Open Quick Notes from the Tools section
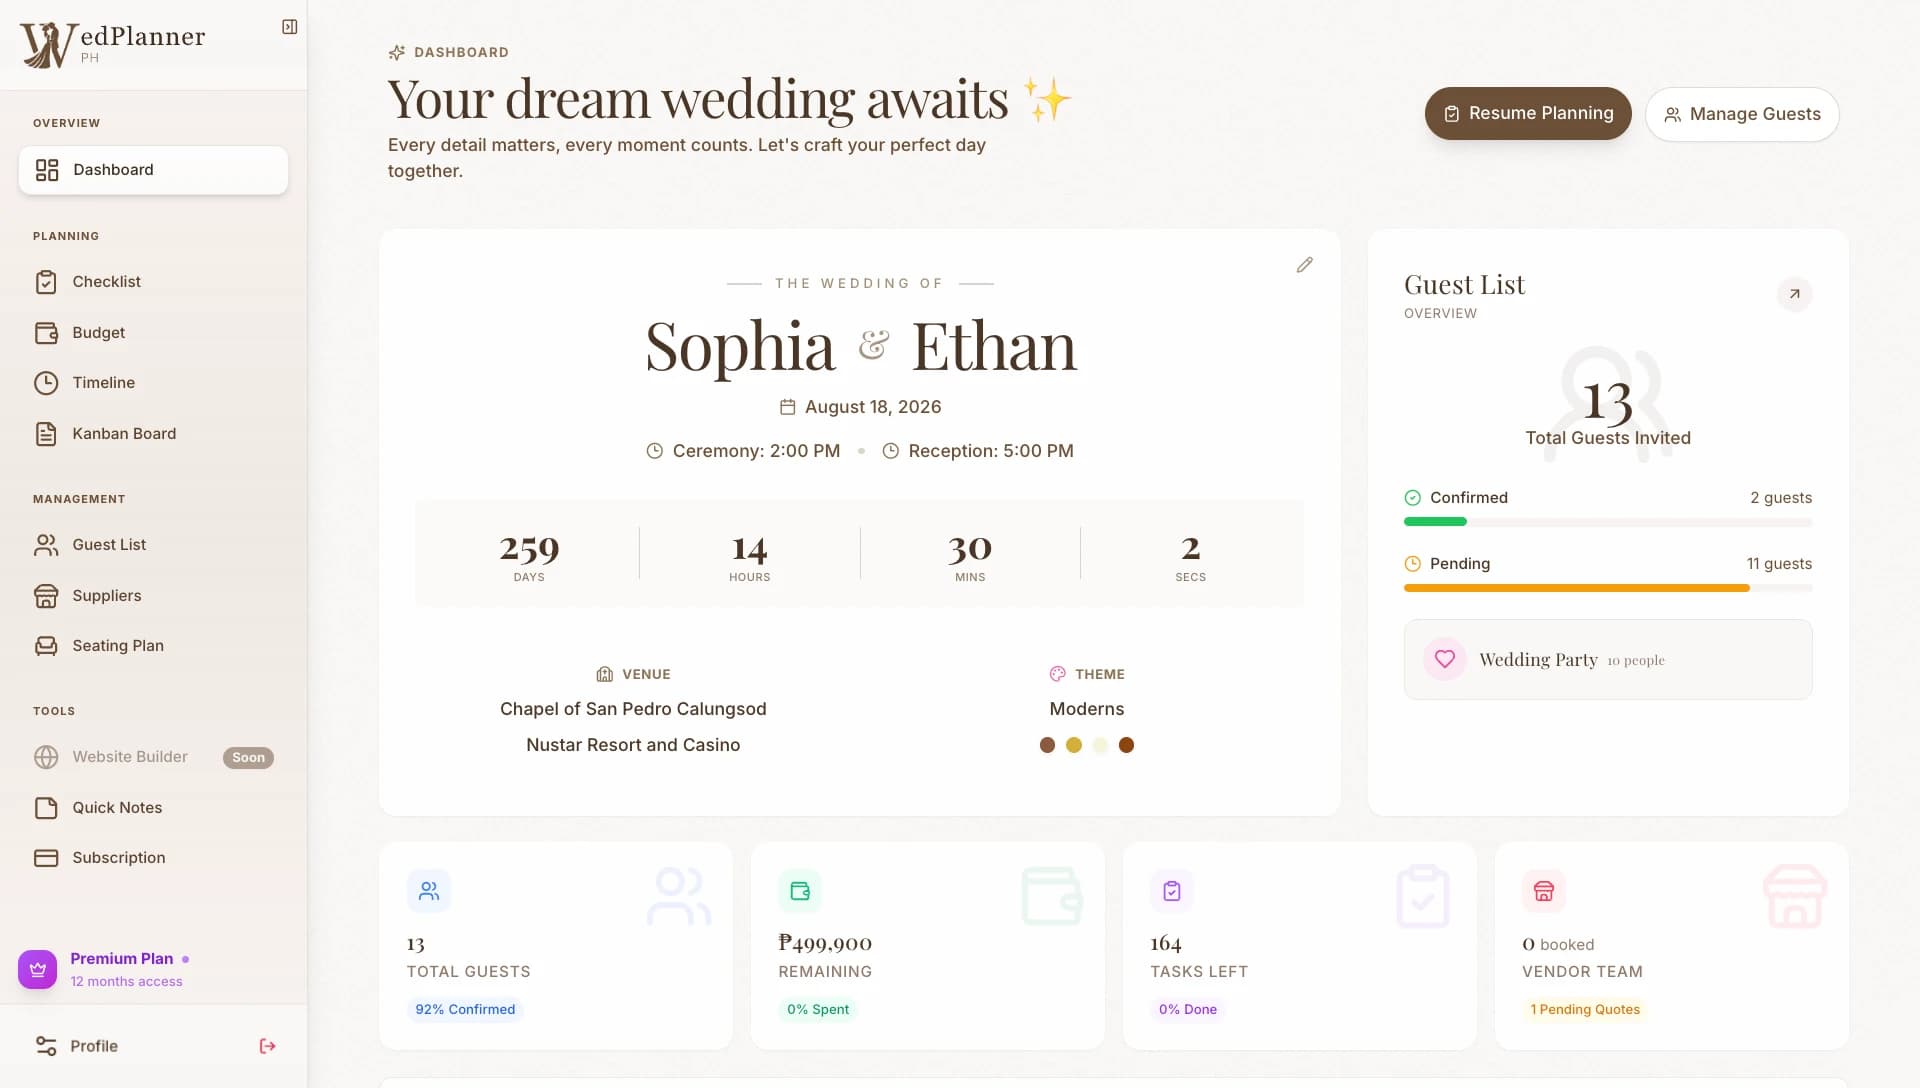1920x1088 pixels. [x=116, y=807]
